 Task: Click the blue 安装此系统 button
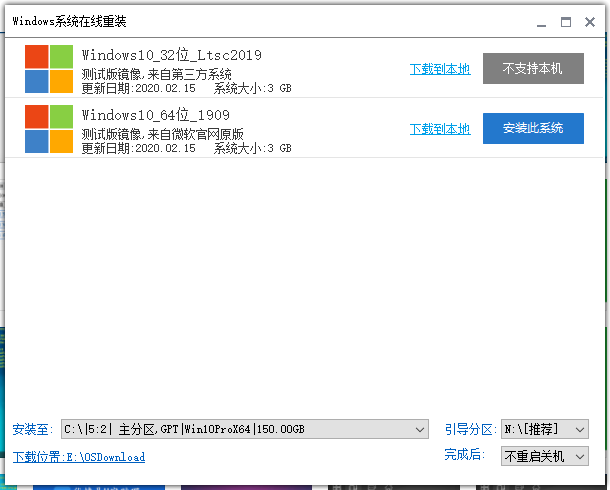pyautogui.click(x=533, y=128)
